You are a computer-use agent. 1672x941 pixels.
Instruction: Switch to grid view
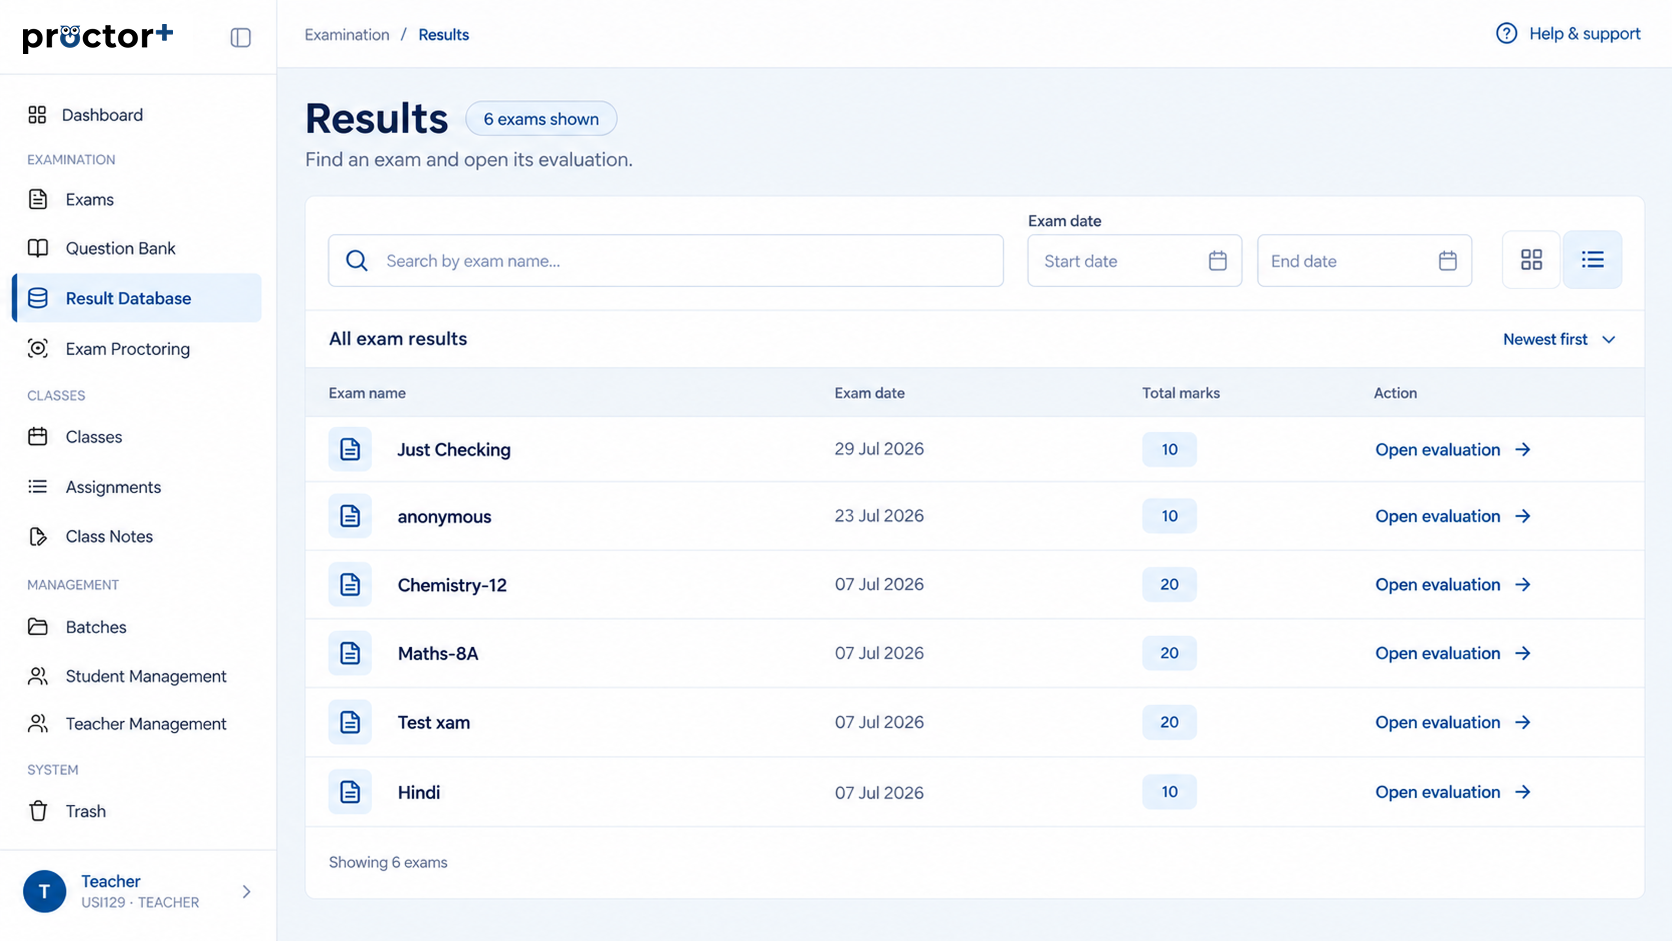click(1531, 260)
